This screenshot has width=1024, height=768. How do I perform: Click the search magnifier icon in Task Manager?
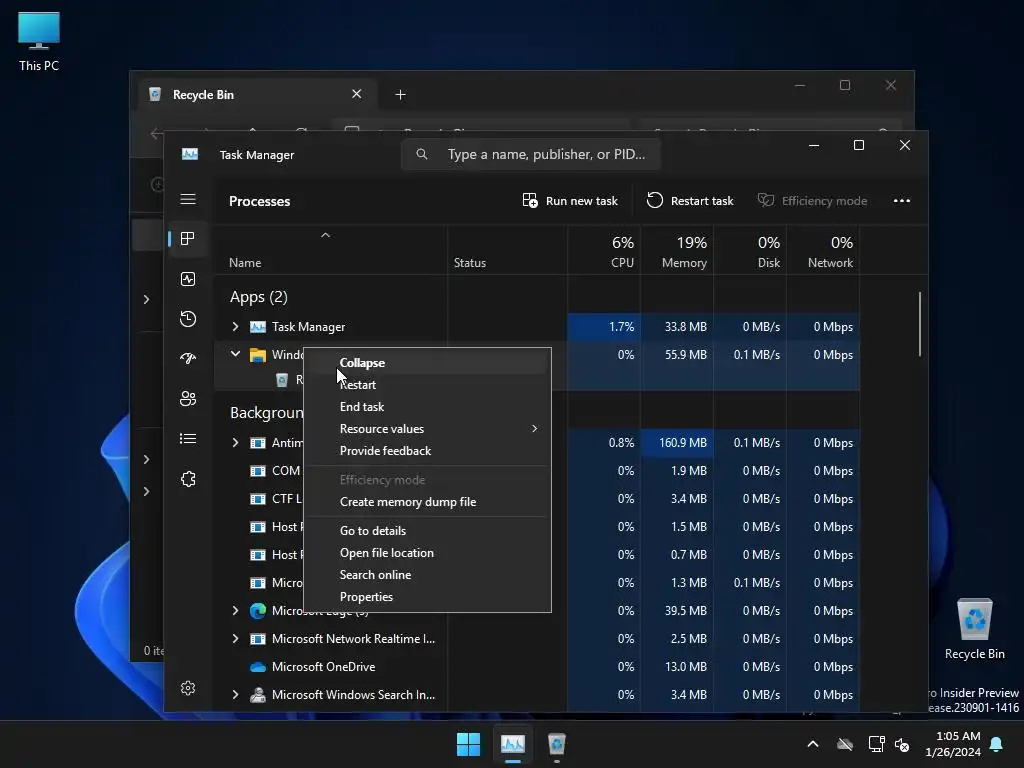pyautogui.click(x=422, y=155)
